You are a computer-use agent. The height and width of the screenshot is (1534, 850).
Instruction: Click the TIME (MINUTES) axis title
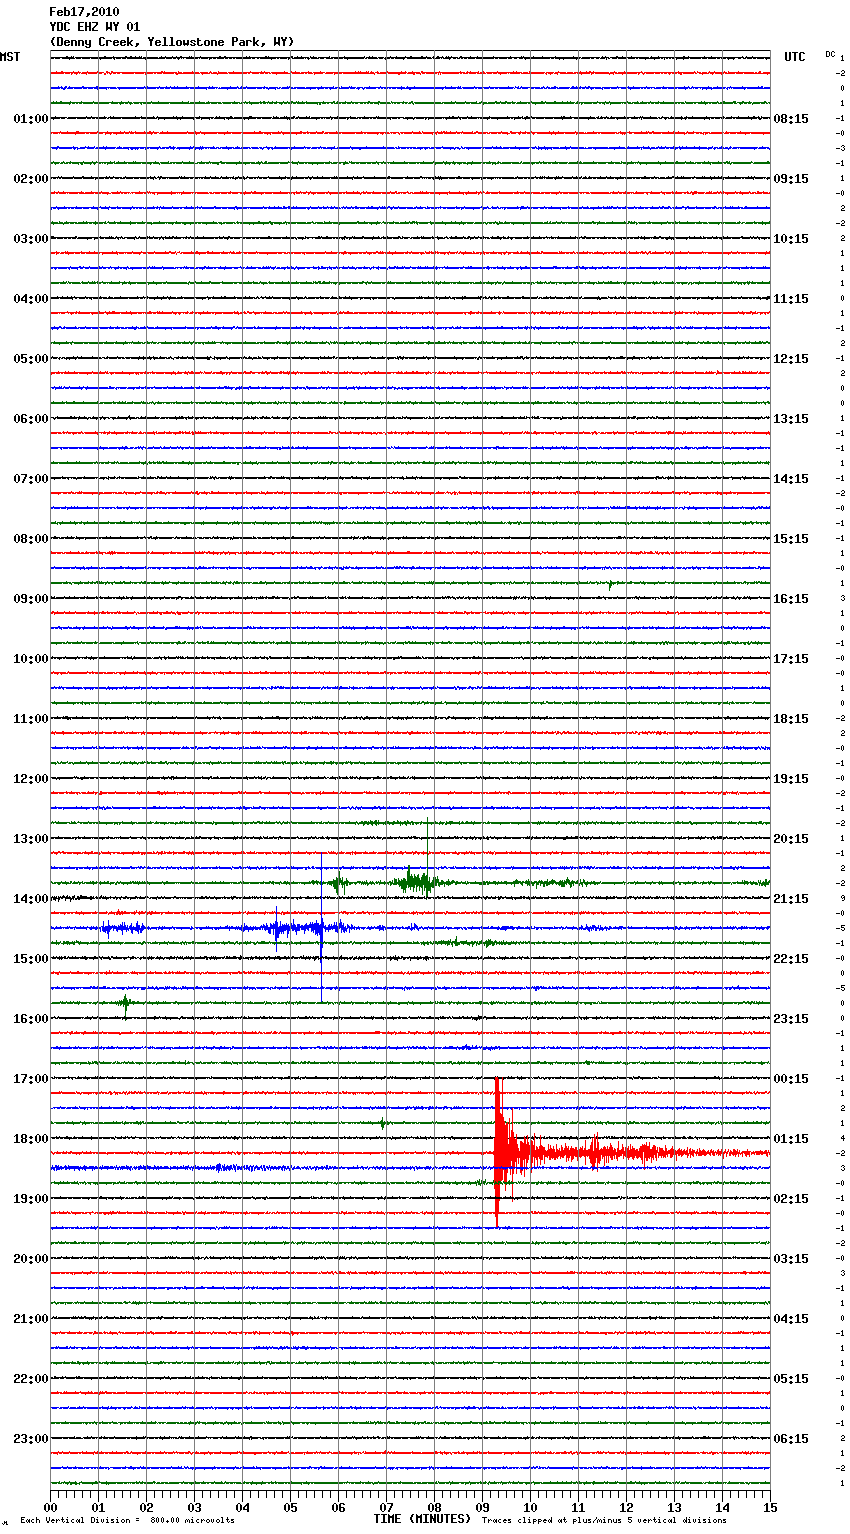pos(422,1519)
